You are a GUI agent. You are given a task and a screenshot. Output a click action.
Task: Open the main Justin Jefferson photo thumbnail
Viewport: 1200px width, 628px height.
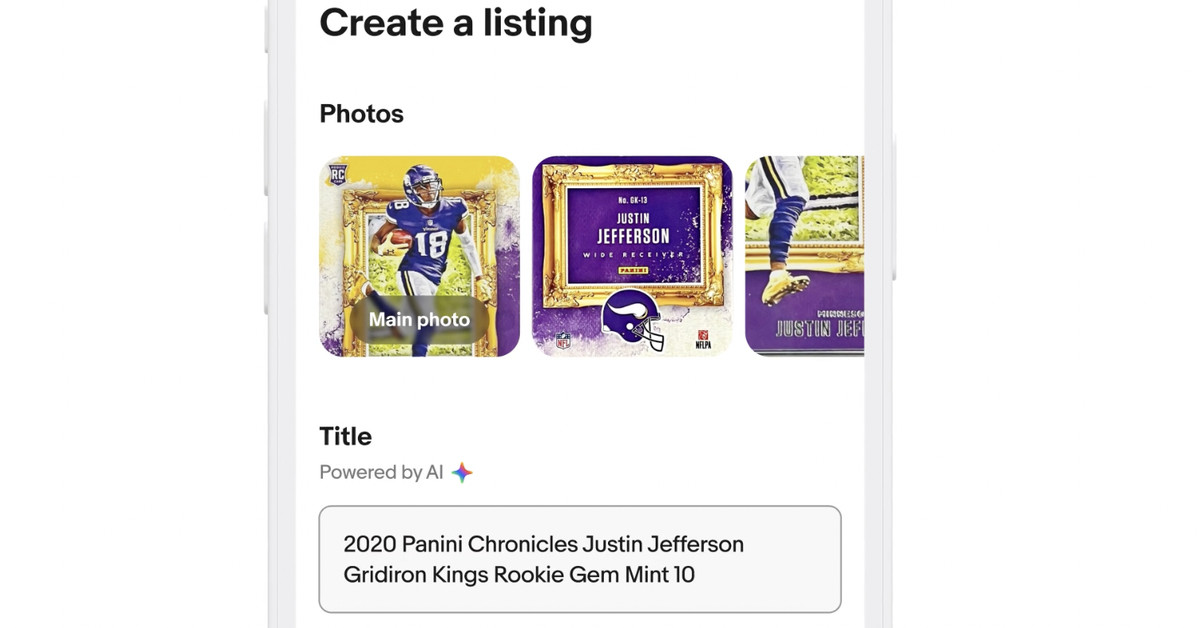(419, 250)
